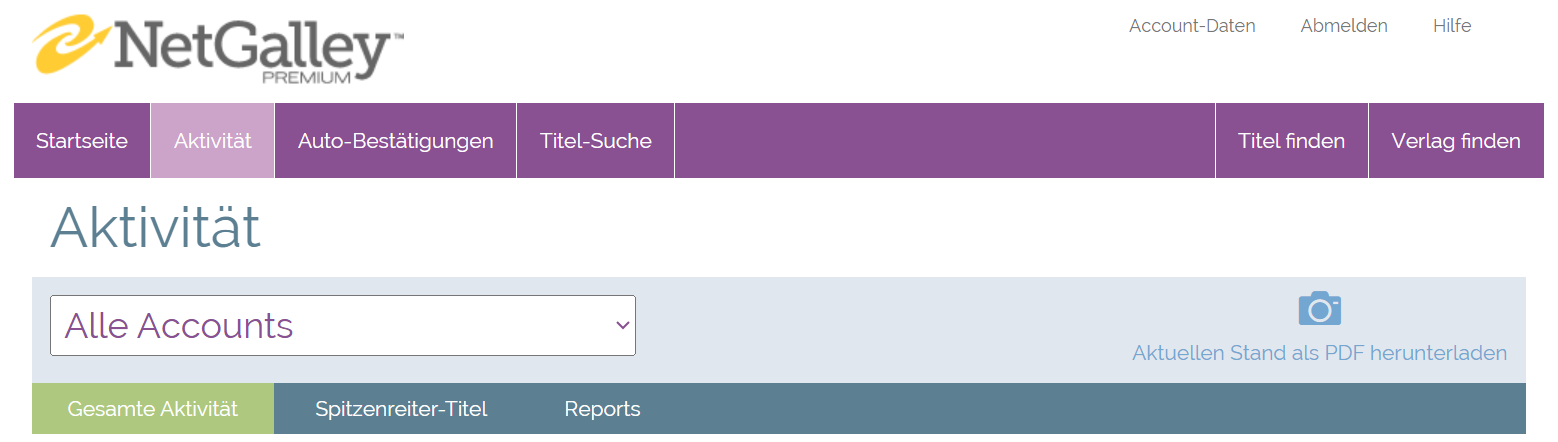Open the Alle Accounts dropdown
The width and height of the screenshot is (1558, 442).
pos(342,325)
